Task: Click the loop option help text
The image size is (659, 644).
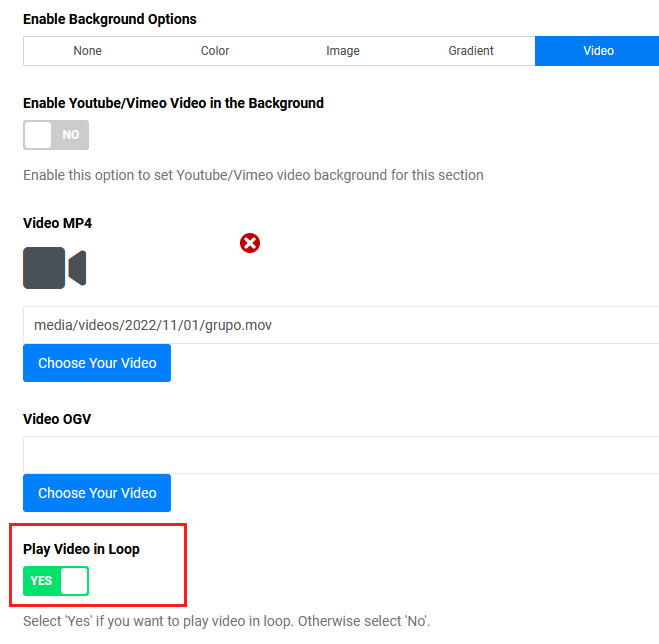Action: [x=227, y=622]
